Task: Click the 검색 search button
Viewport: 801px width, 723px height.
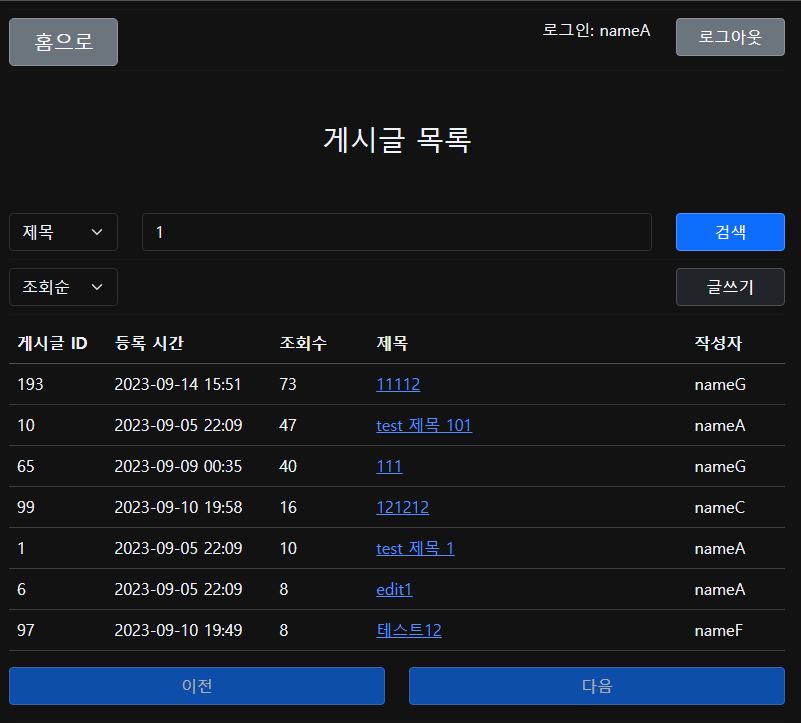Action: 730,232
